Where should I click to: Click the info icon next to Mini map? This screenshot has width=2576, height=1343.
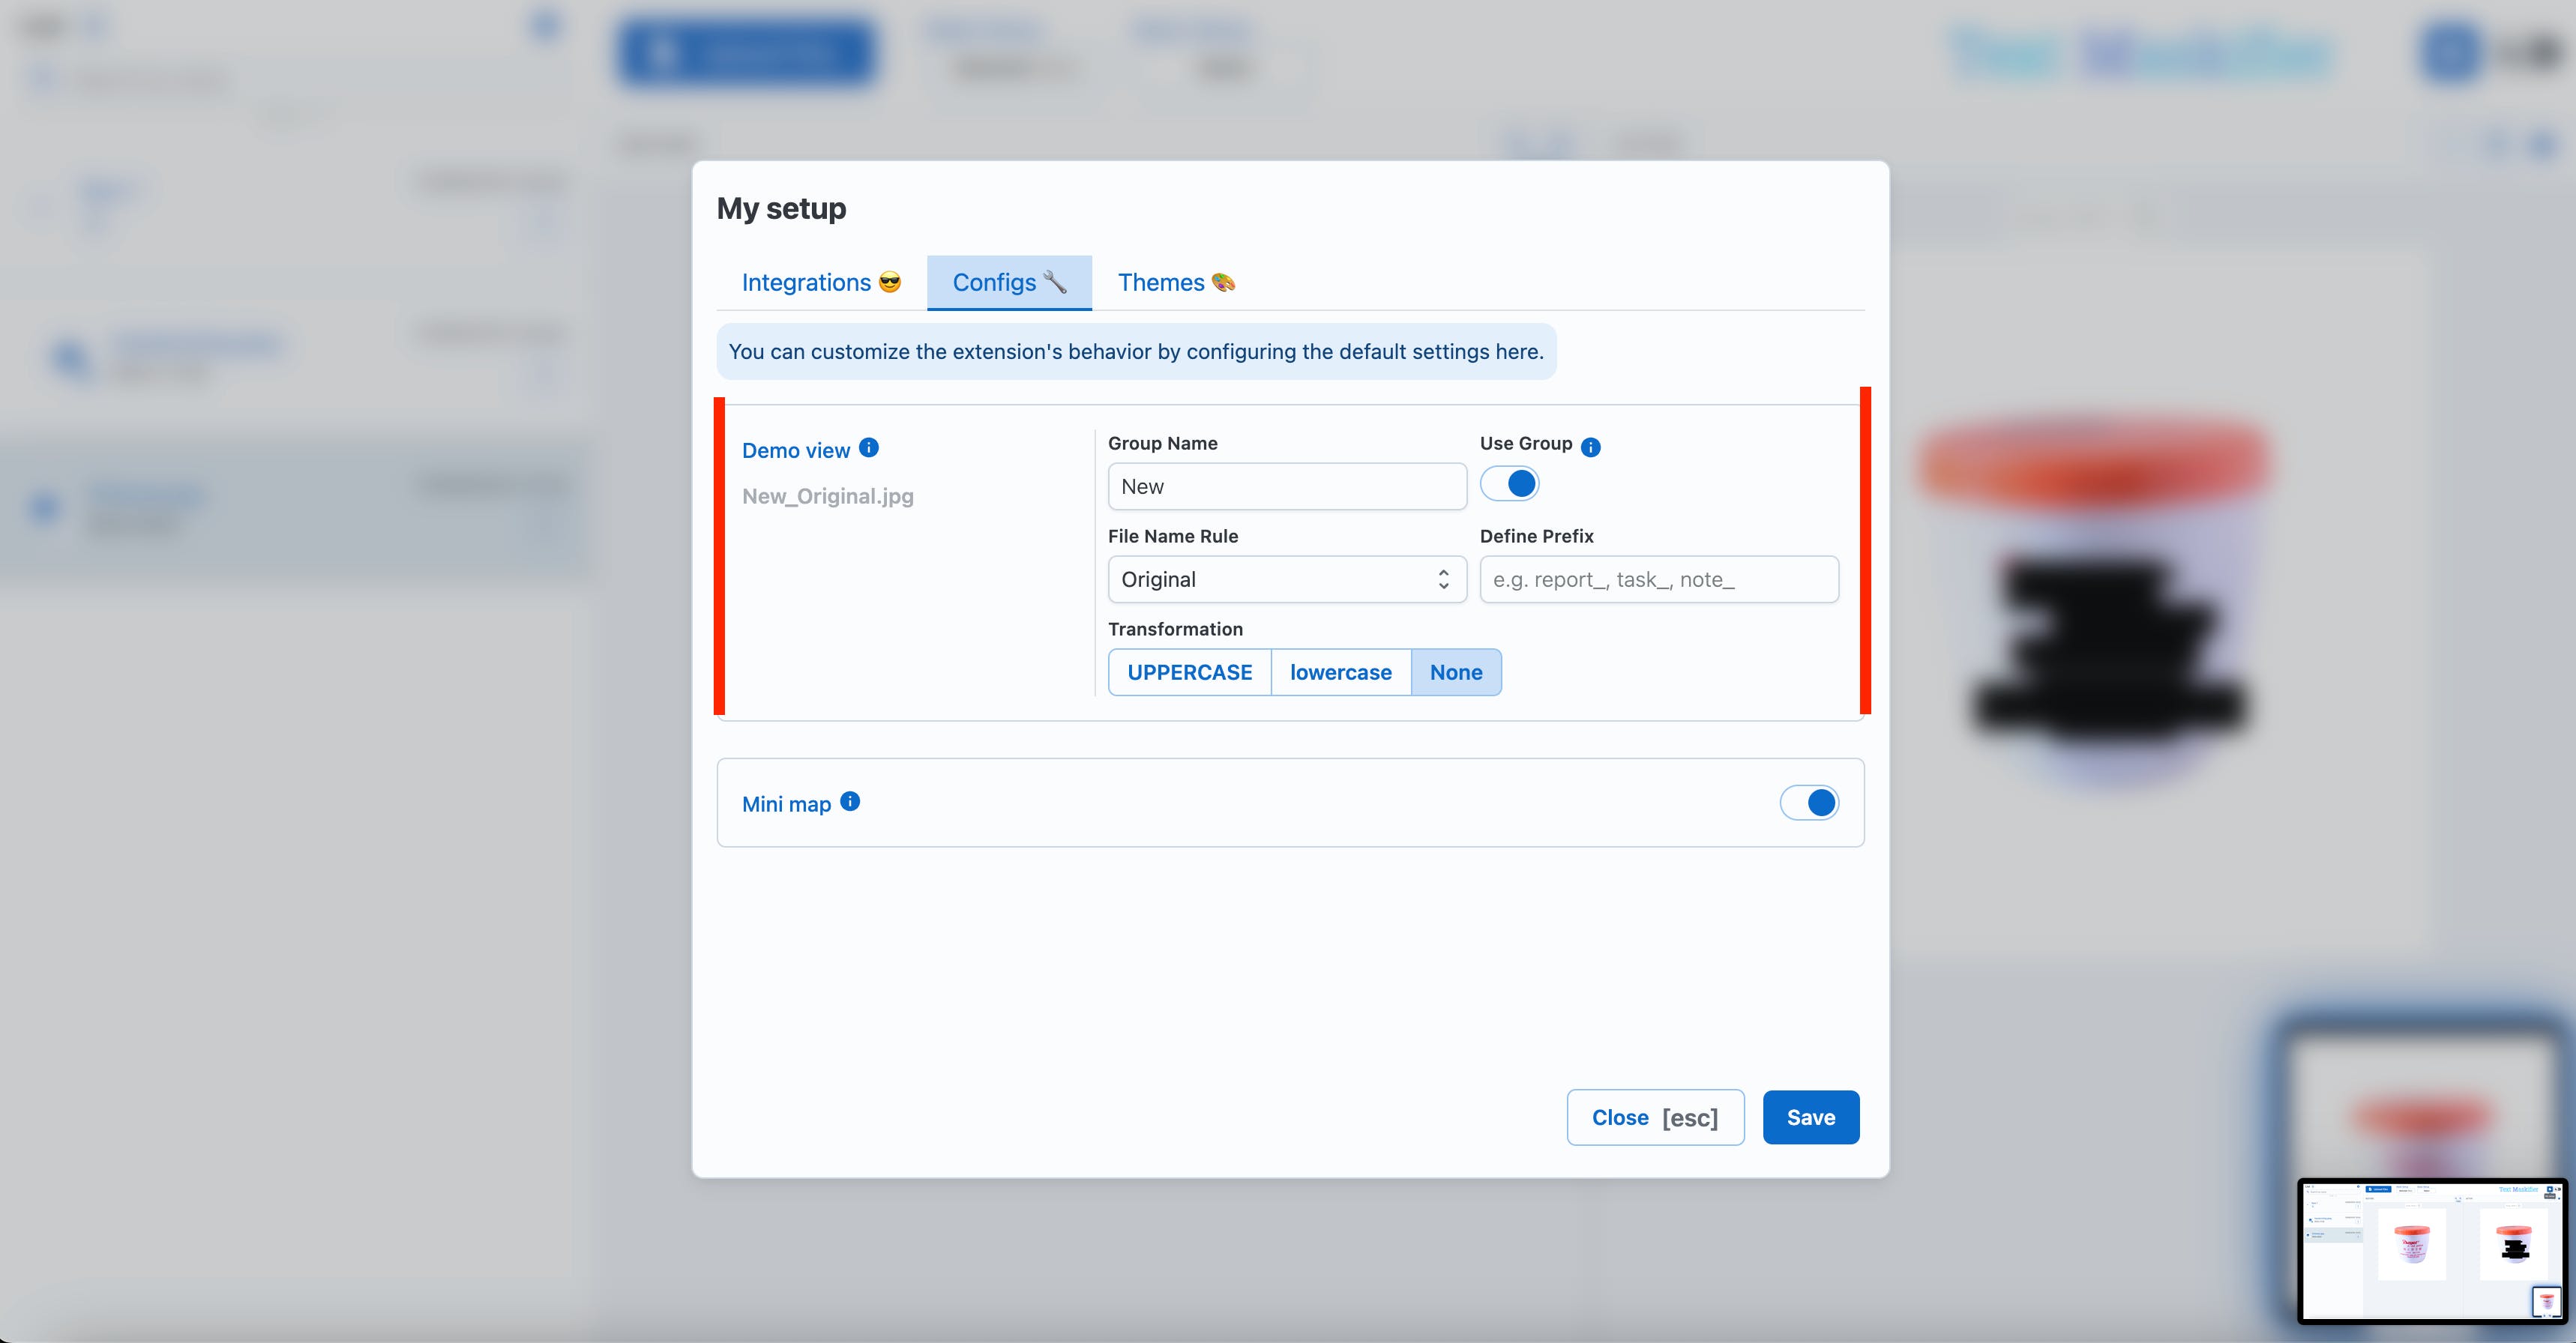coord(850,801)
